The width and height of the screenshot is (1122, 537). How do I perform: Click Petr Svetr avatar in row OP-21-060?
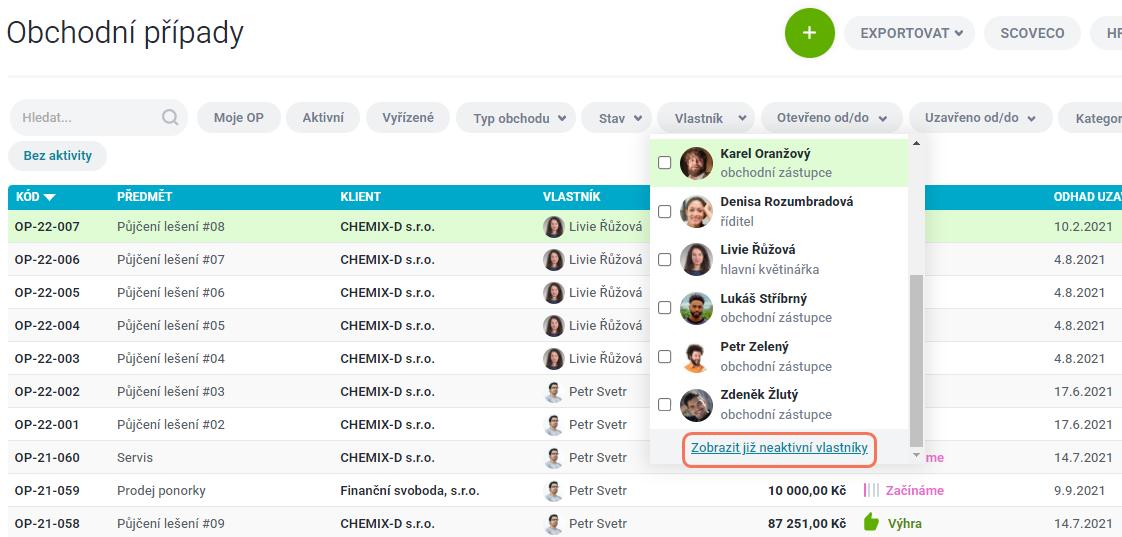click(553, 458)
